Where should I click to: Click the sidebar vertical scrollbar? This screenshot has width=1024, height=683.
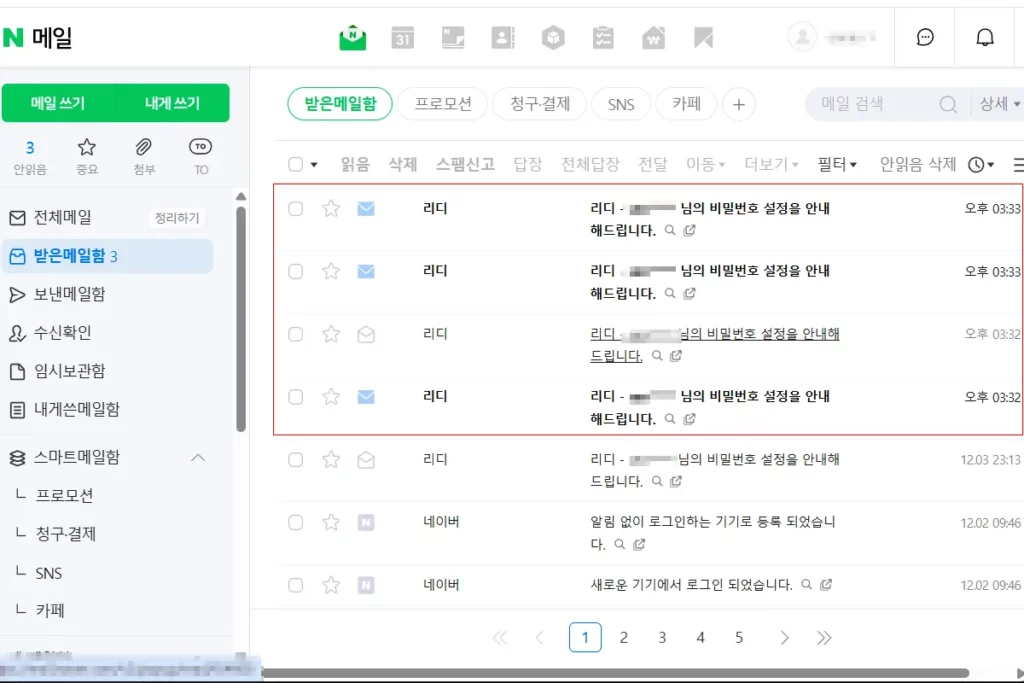[x=241, y=319]
